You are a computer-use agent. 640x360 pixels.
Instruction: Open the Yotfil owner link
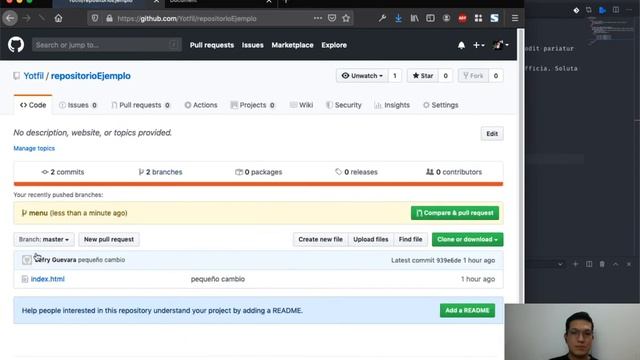coord(33,76)
